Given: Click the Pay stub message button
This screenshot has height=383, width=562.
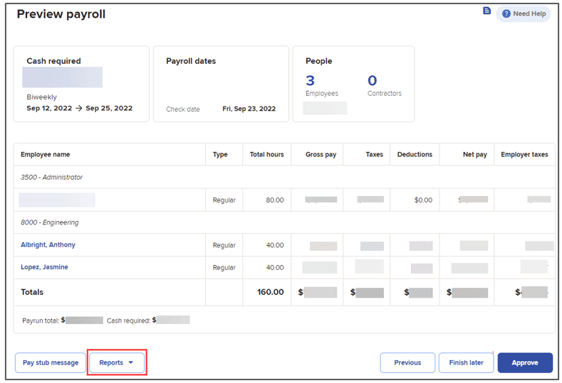Looking at the screenshot, I should [50, 363].
